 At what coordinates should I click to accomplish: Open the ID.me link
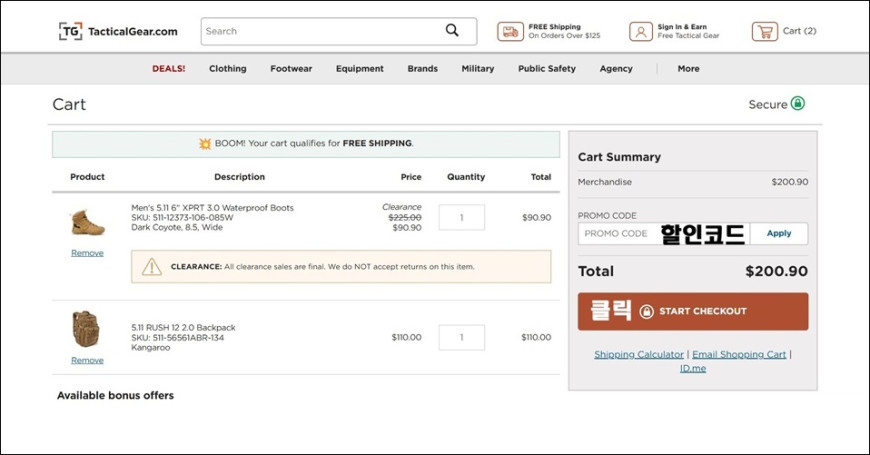click(693, 368)
